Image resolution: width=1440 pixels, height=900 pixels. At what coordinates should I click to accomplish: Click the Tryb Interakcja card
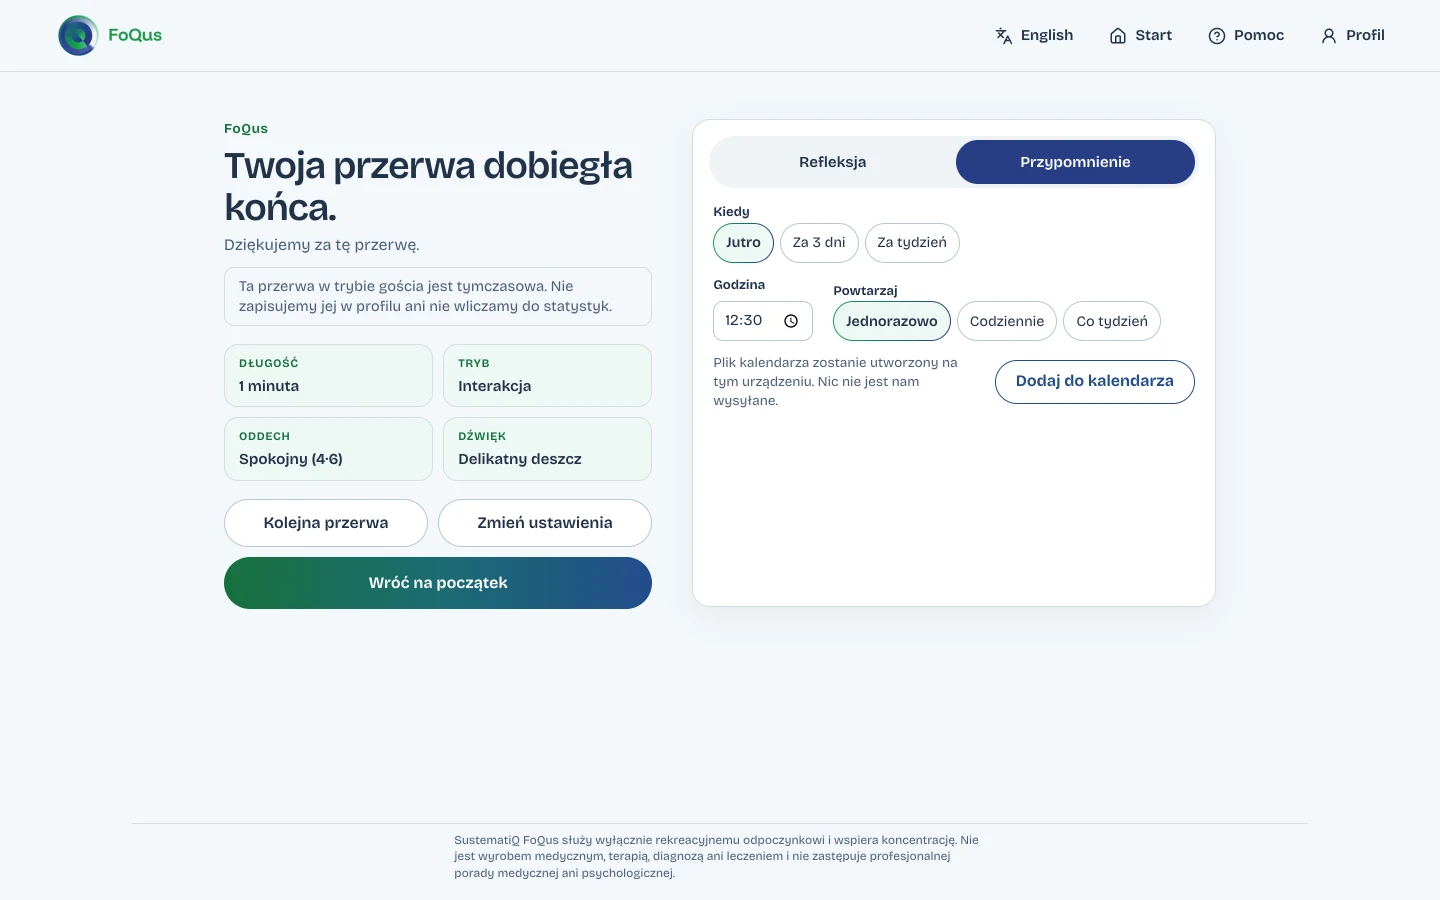pyautogui.click(x=547, y=376)
